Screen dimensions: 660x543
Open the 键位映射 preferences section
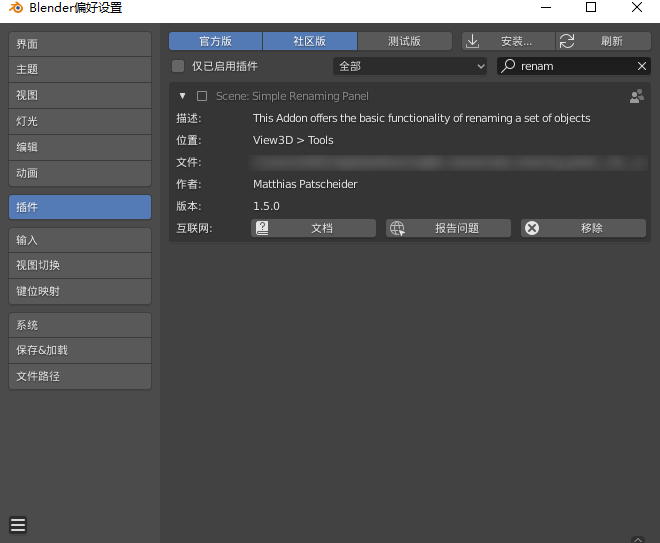pos(80,291)
